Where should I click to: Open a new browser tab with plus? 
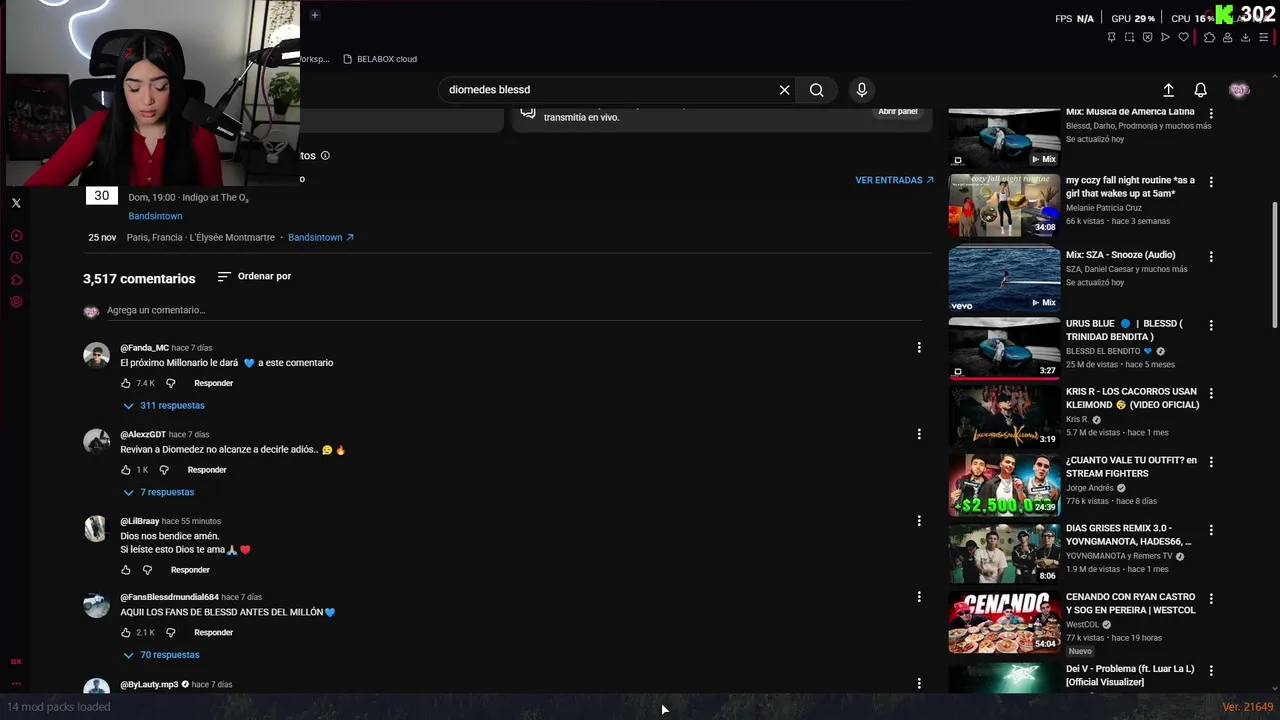[314, 15]
